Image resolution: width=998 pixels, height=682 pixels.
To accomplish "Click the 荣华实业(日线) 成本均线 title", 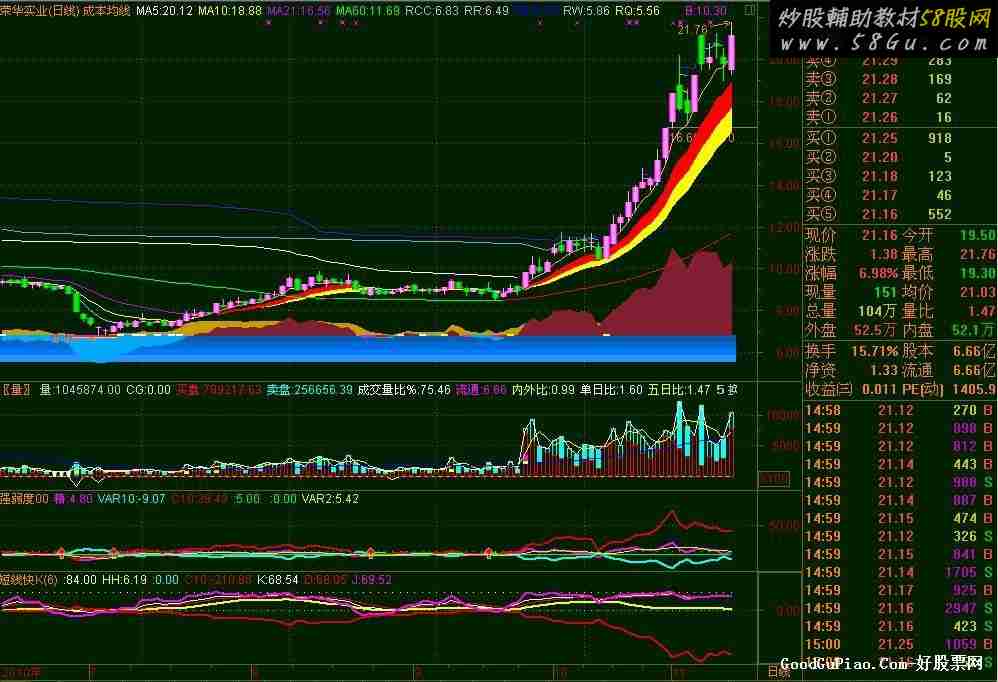I will tap(65, 11).
